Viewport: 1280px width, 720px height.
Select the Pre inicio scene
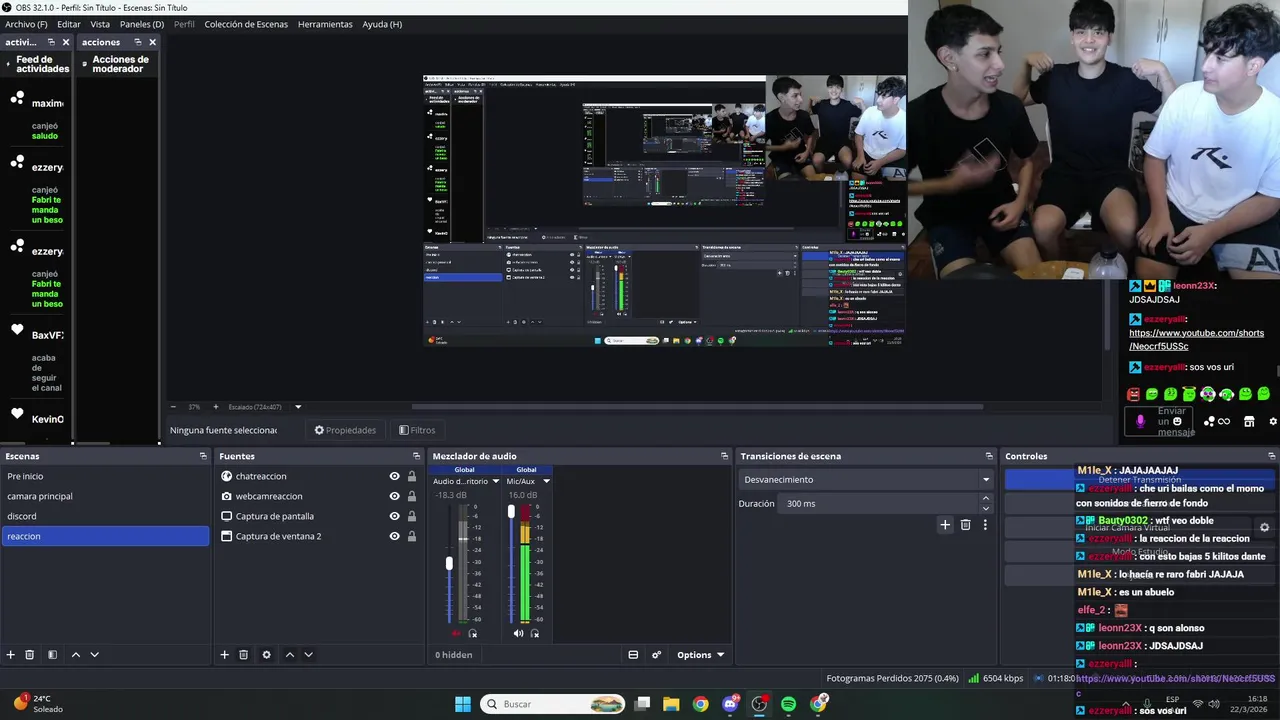pyautogui.click(x=105, y=476)
